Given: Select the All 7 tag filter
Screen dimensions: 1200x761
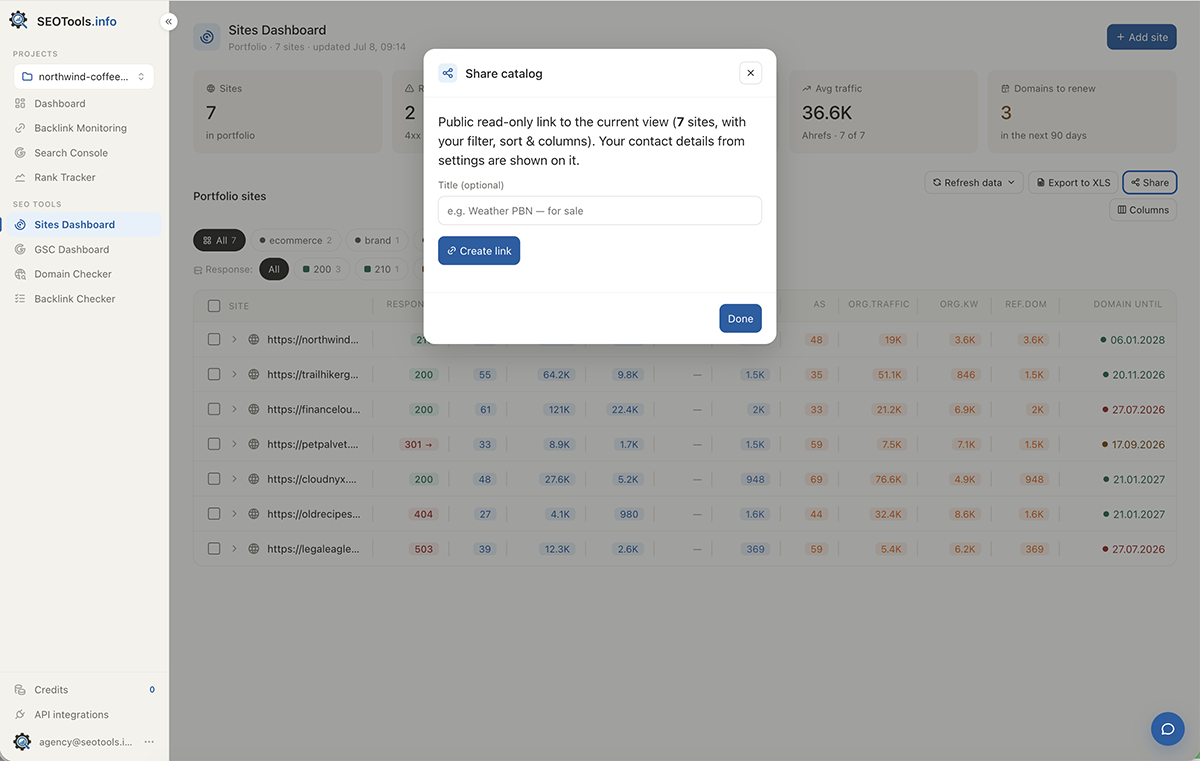Looking at the screenshot, I should (219, 241).
